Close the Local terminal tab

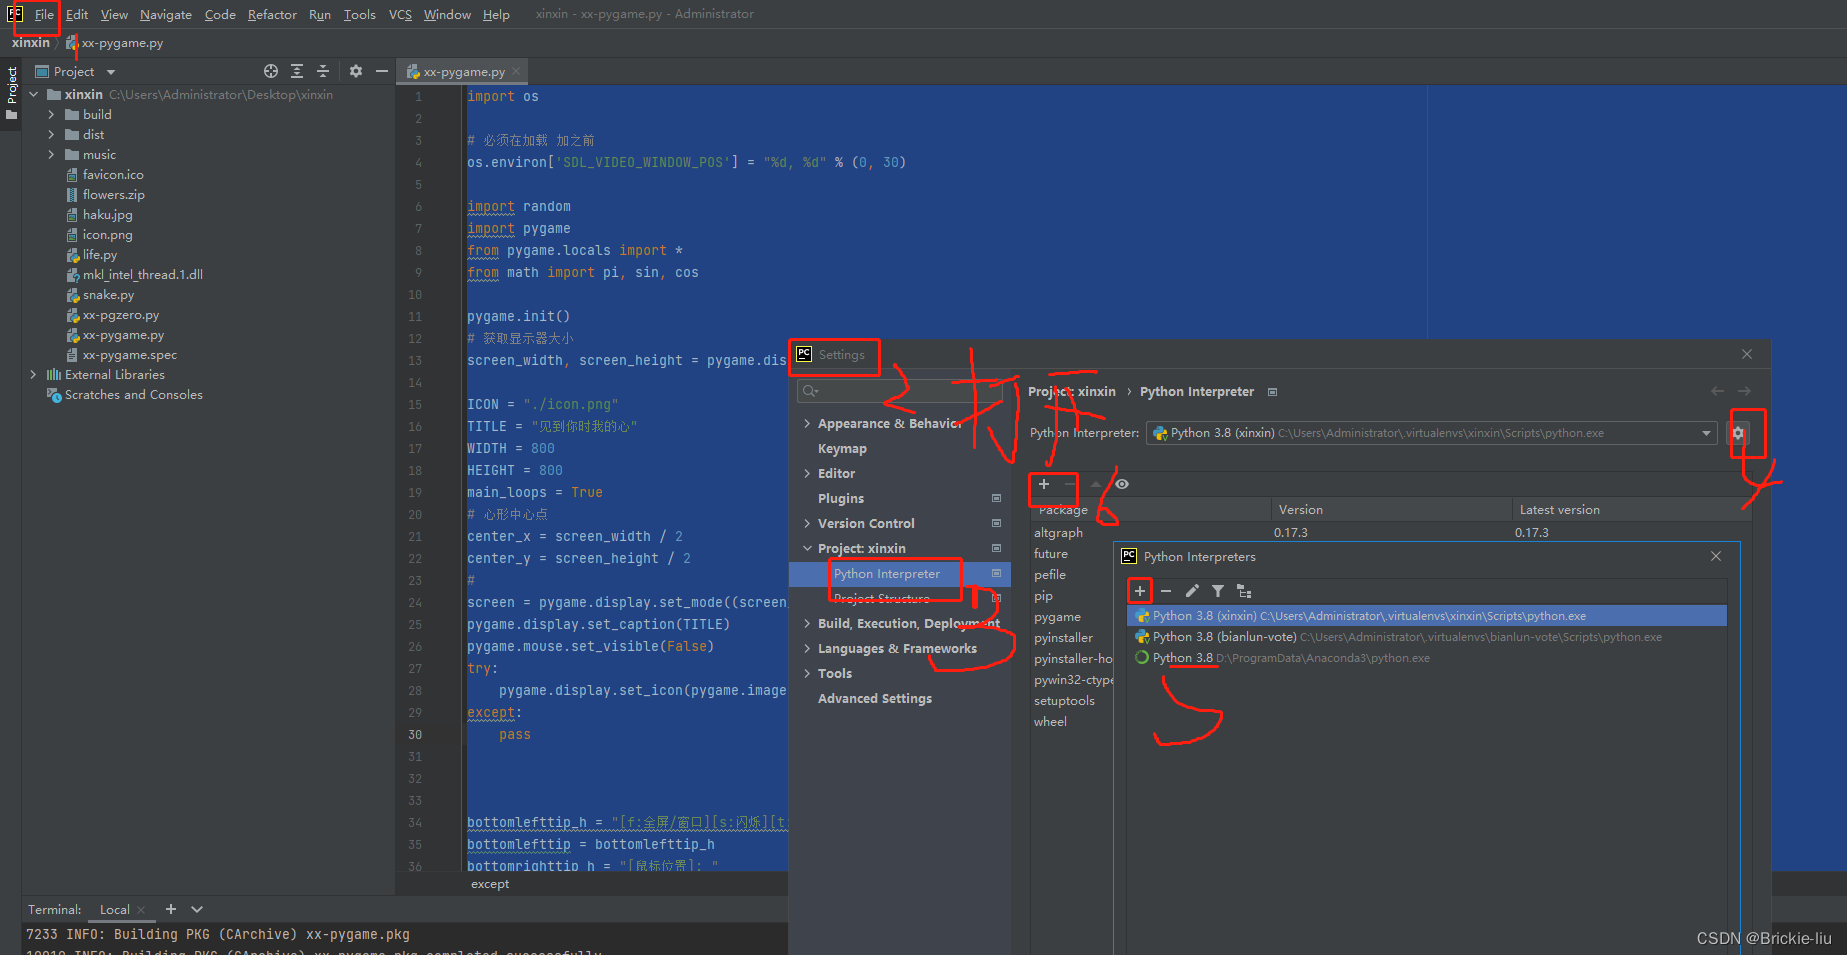(141, 910)
